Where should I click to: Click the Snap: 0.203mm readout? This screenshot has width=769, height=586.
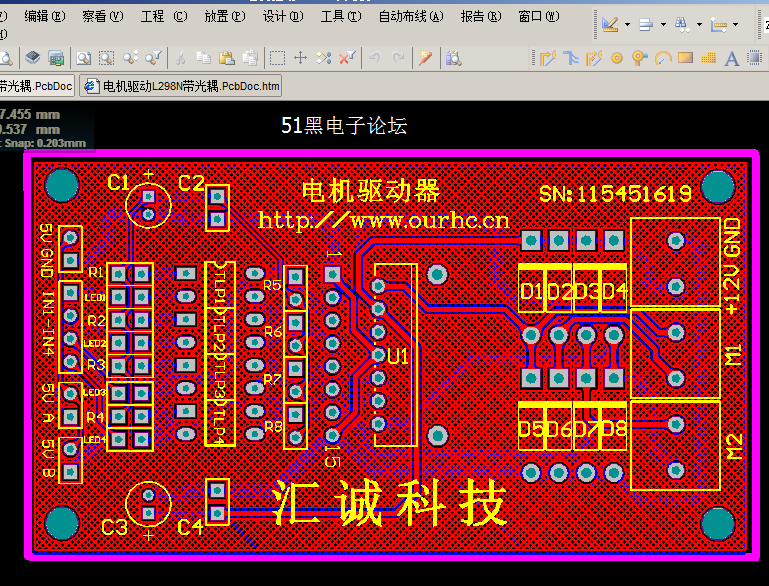tap(43, 143)
